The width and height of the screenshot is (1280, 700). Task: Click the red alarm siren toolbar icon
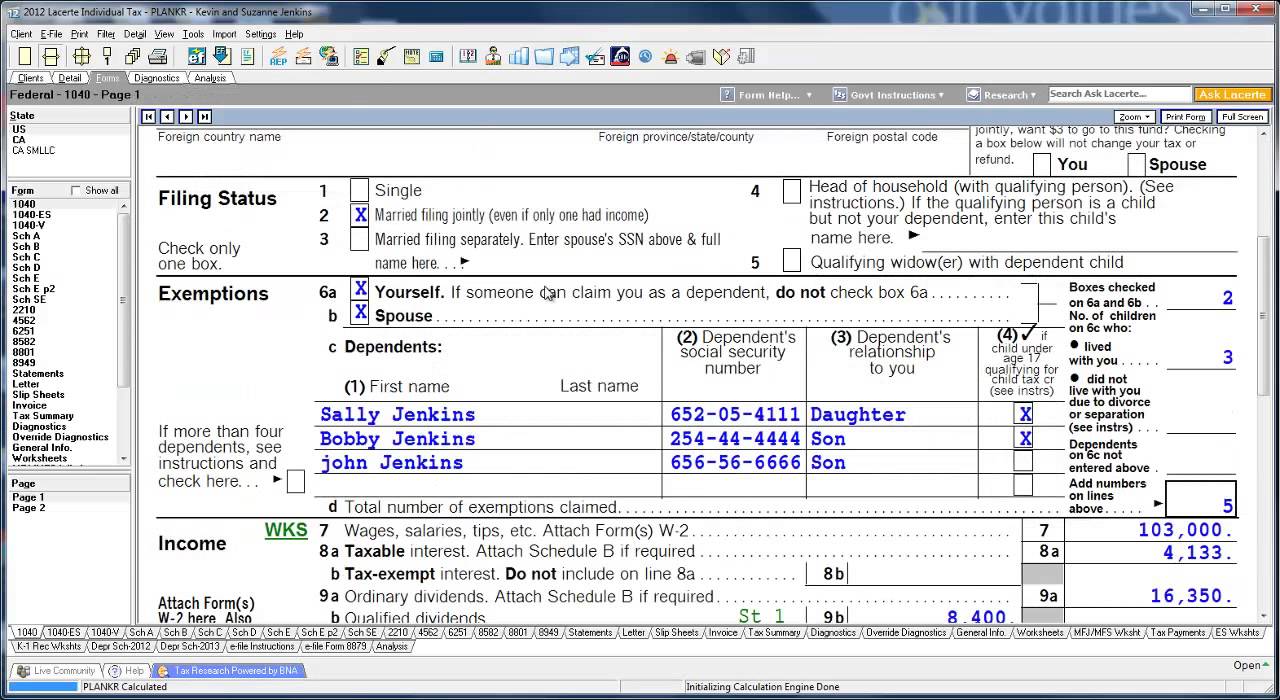click(x=671, y=57)
